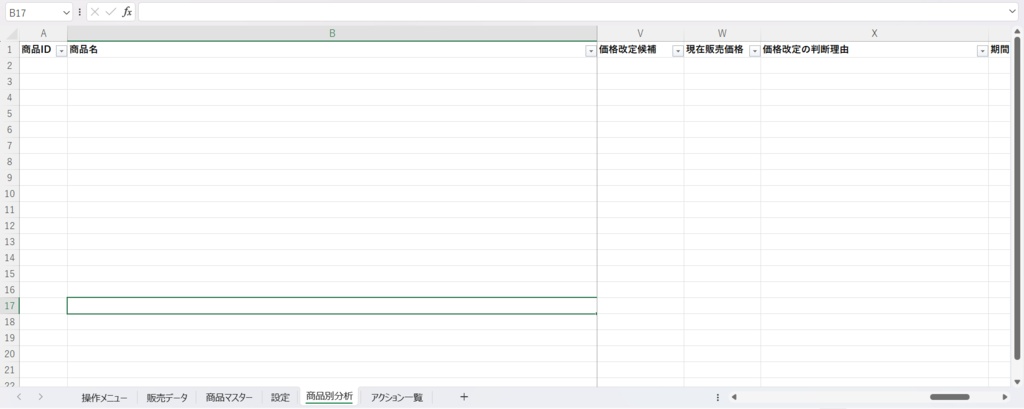Click the 商品ID header cell
This screenshot has height=409, width=1024.
coord(44,50)
